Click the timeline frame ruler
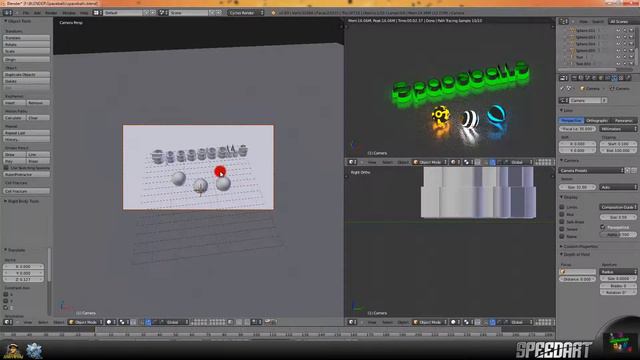The width and height of the screenshot is (640, 360). coord(278,334)
